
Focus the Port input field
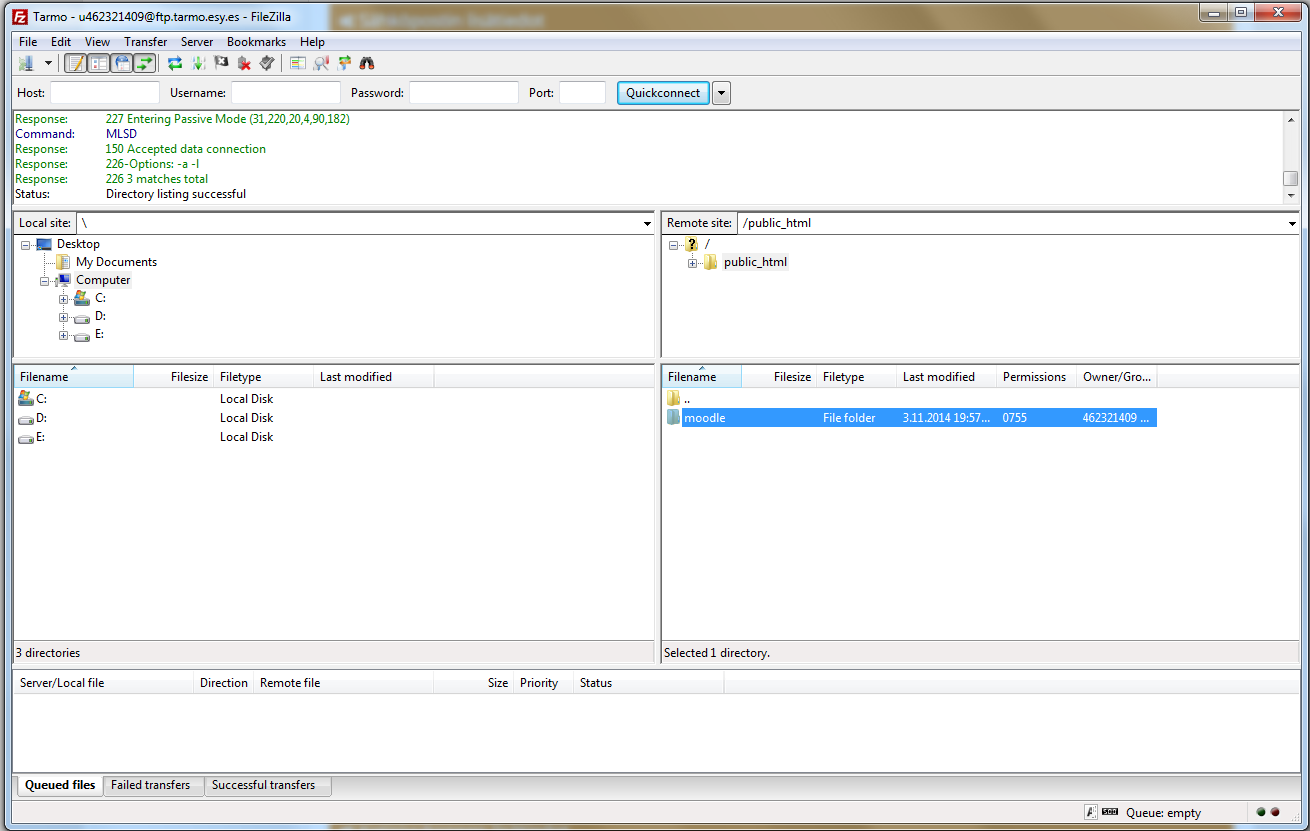pos(582,93)
